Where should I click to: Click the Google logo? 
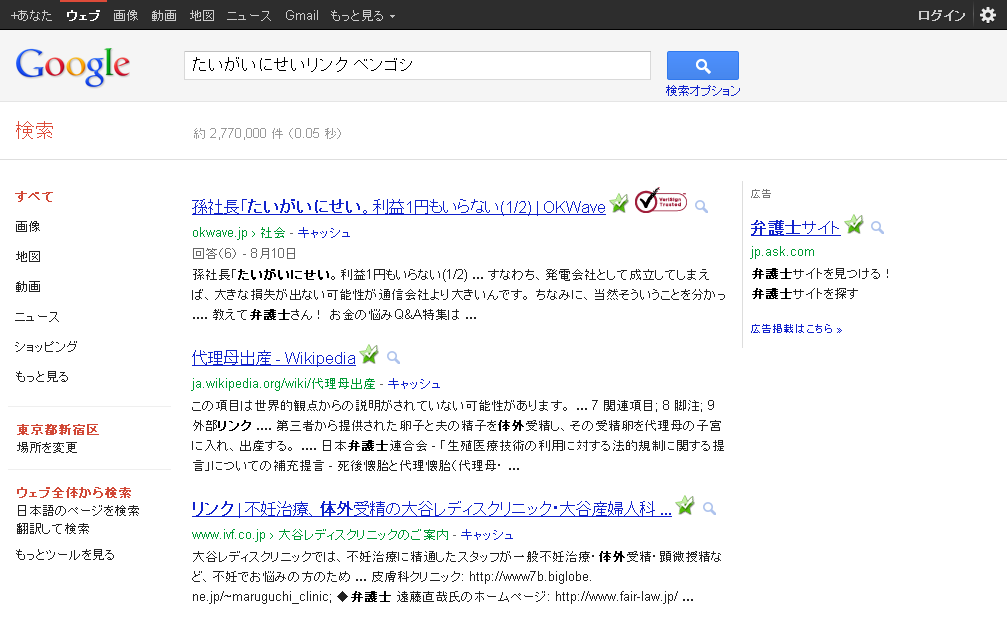click(73, 66)
